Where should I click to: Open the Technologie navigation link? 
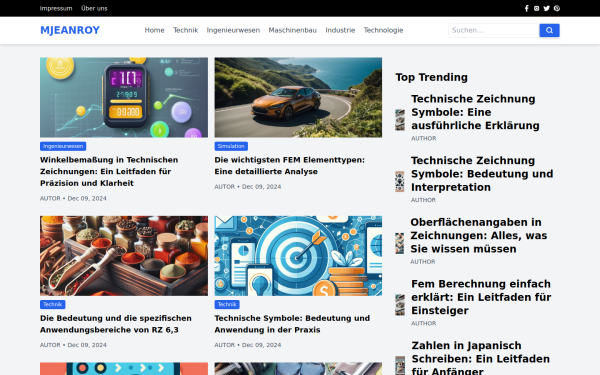click(383, 30)
